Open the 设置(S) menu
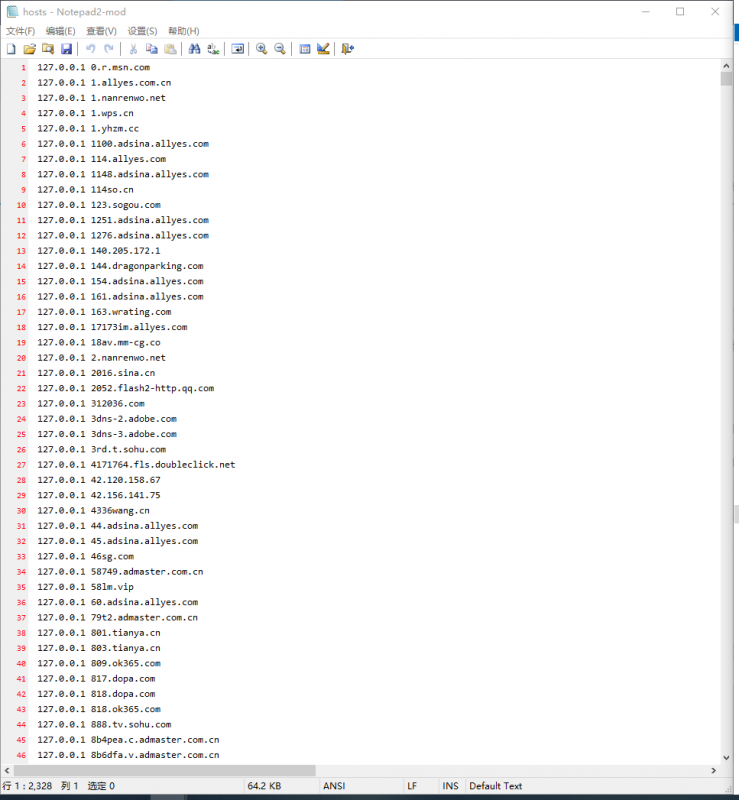Screen dimensions: 739x800 (142, 31)
